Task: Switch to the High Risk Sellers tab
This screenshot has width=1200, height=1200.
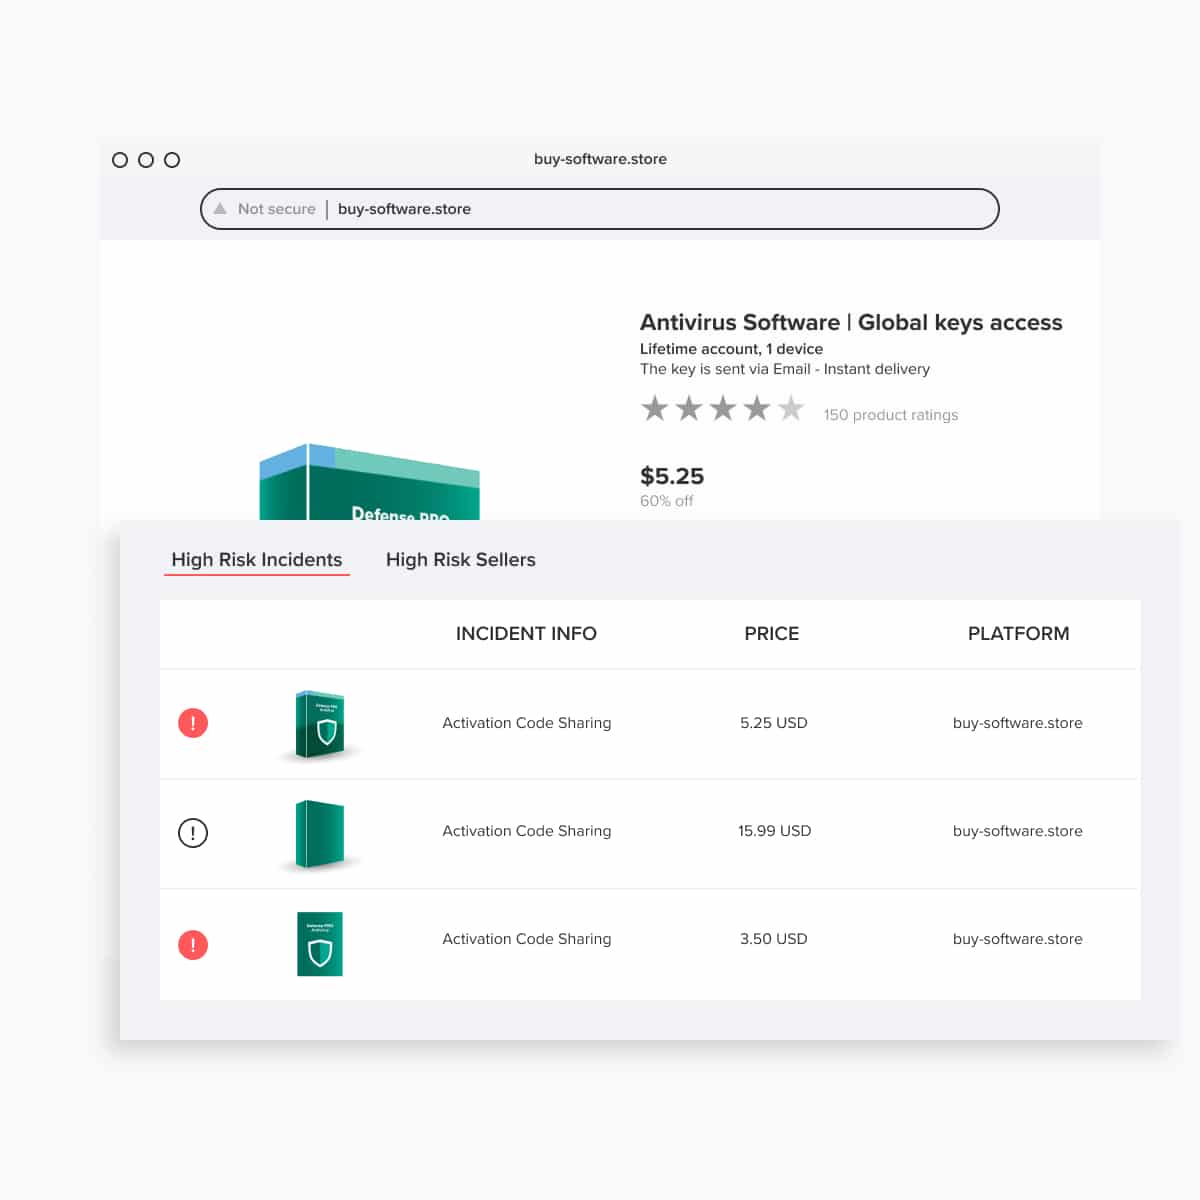Action: click(461, 560)
